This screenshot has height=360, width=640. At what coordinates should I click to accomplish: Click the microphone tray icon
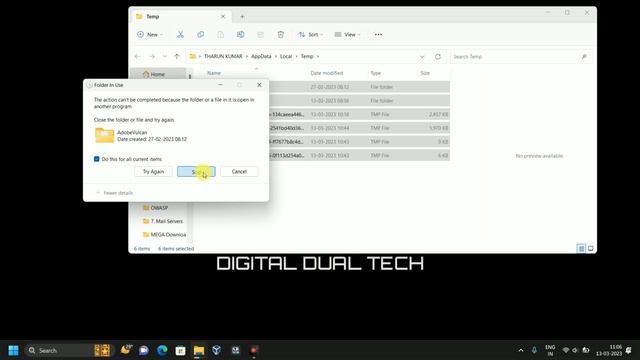534,350
